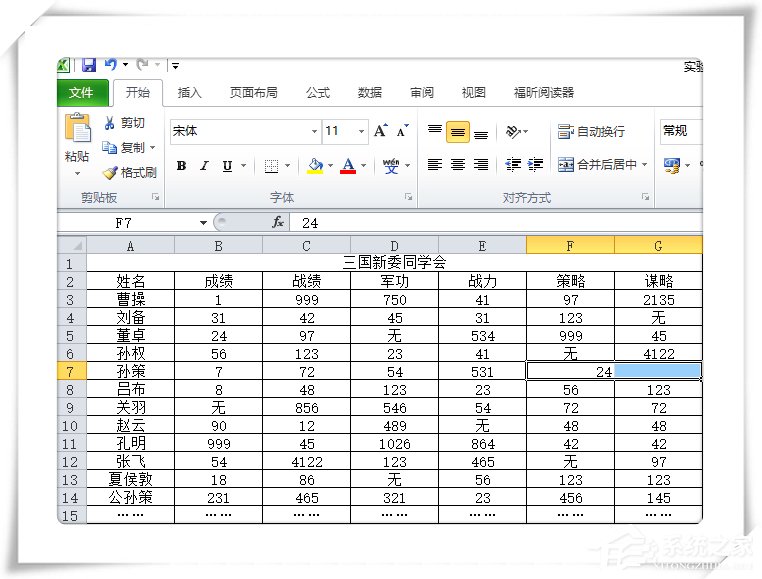Click Merge and Center (合并后居中) button
This screenshot has height=579, width=762.
click(602, 165)
